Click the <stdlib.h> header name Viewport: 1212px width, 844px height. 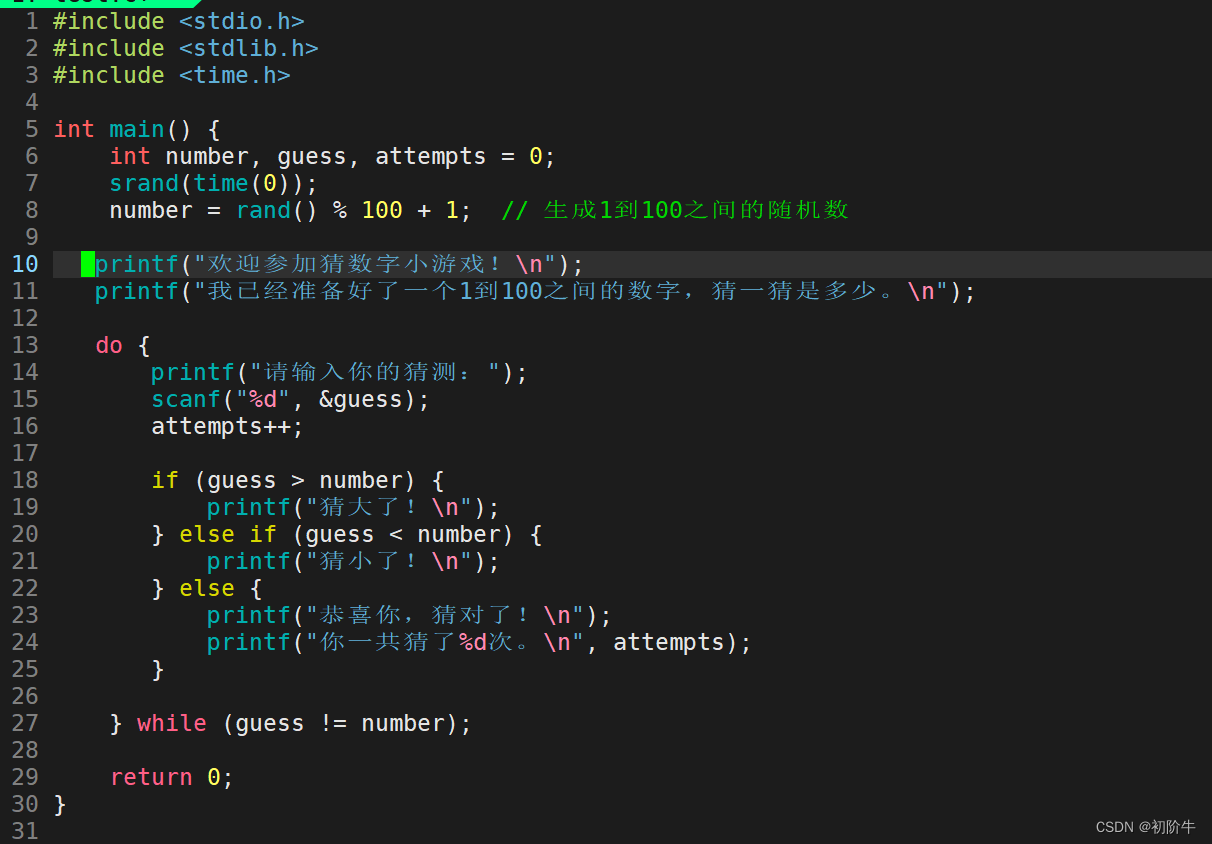[x=249, y=48]
